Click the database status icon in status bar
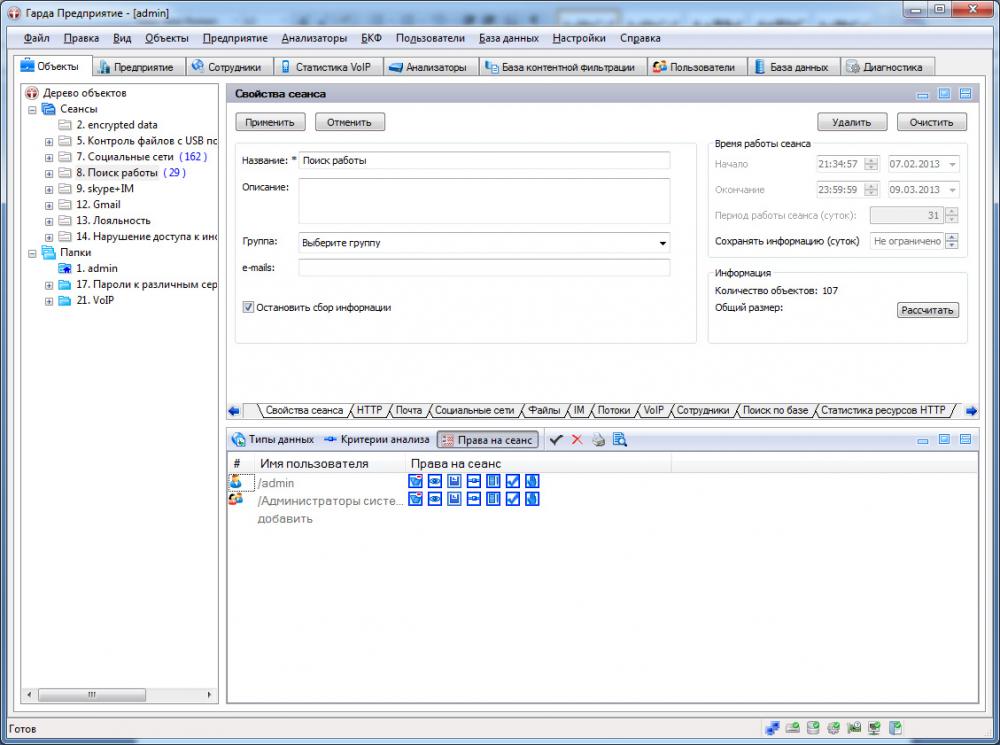This screenshot has height=745, width=1000. pyautogui.click(x=813, y=728)
